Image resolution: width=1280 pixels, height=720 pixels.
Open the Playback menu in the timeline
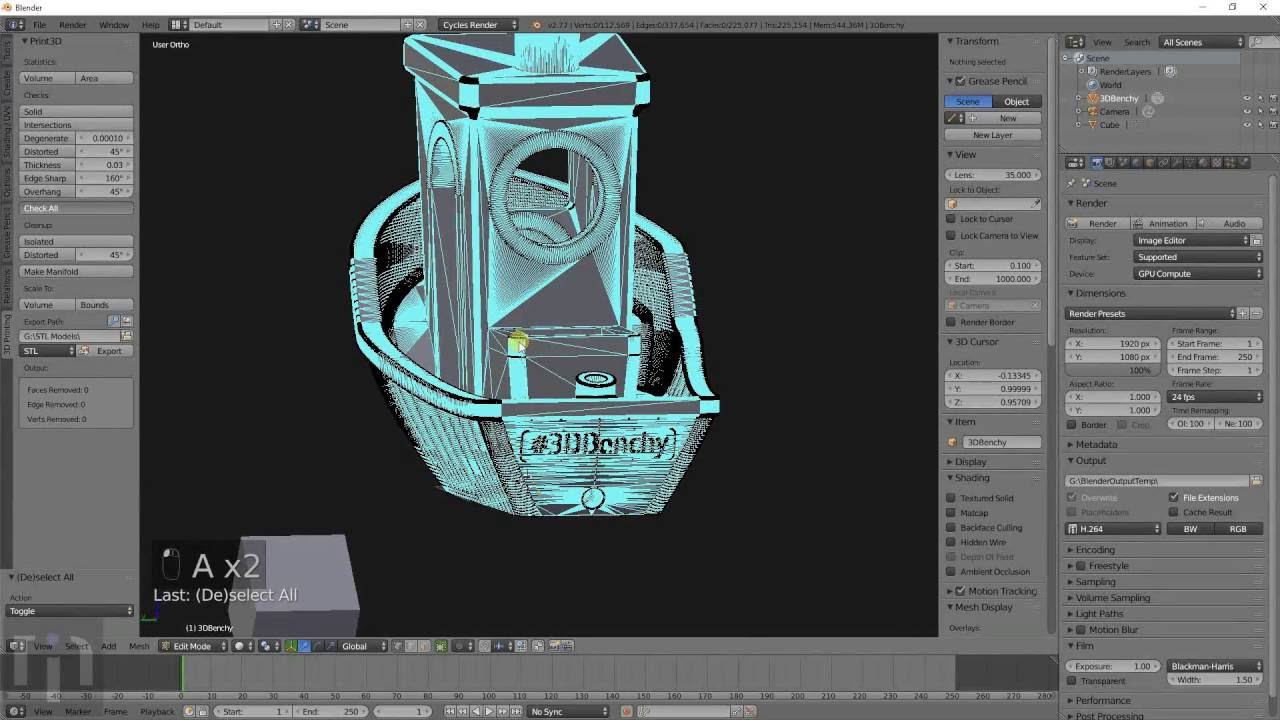(x=157, y=711)
